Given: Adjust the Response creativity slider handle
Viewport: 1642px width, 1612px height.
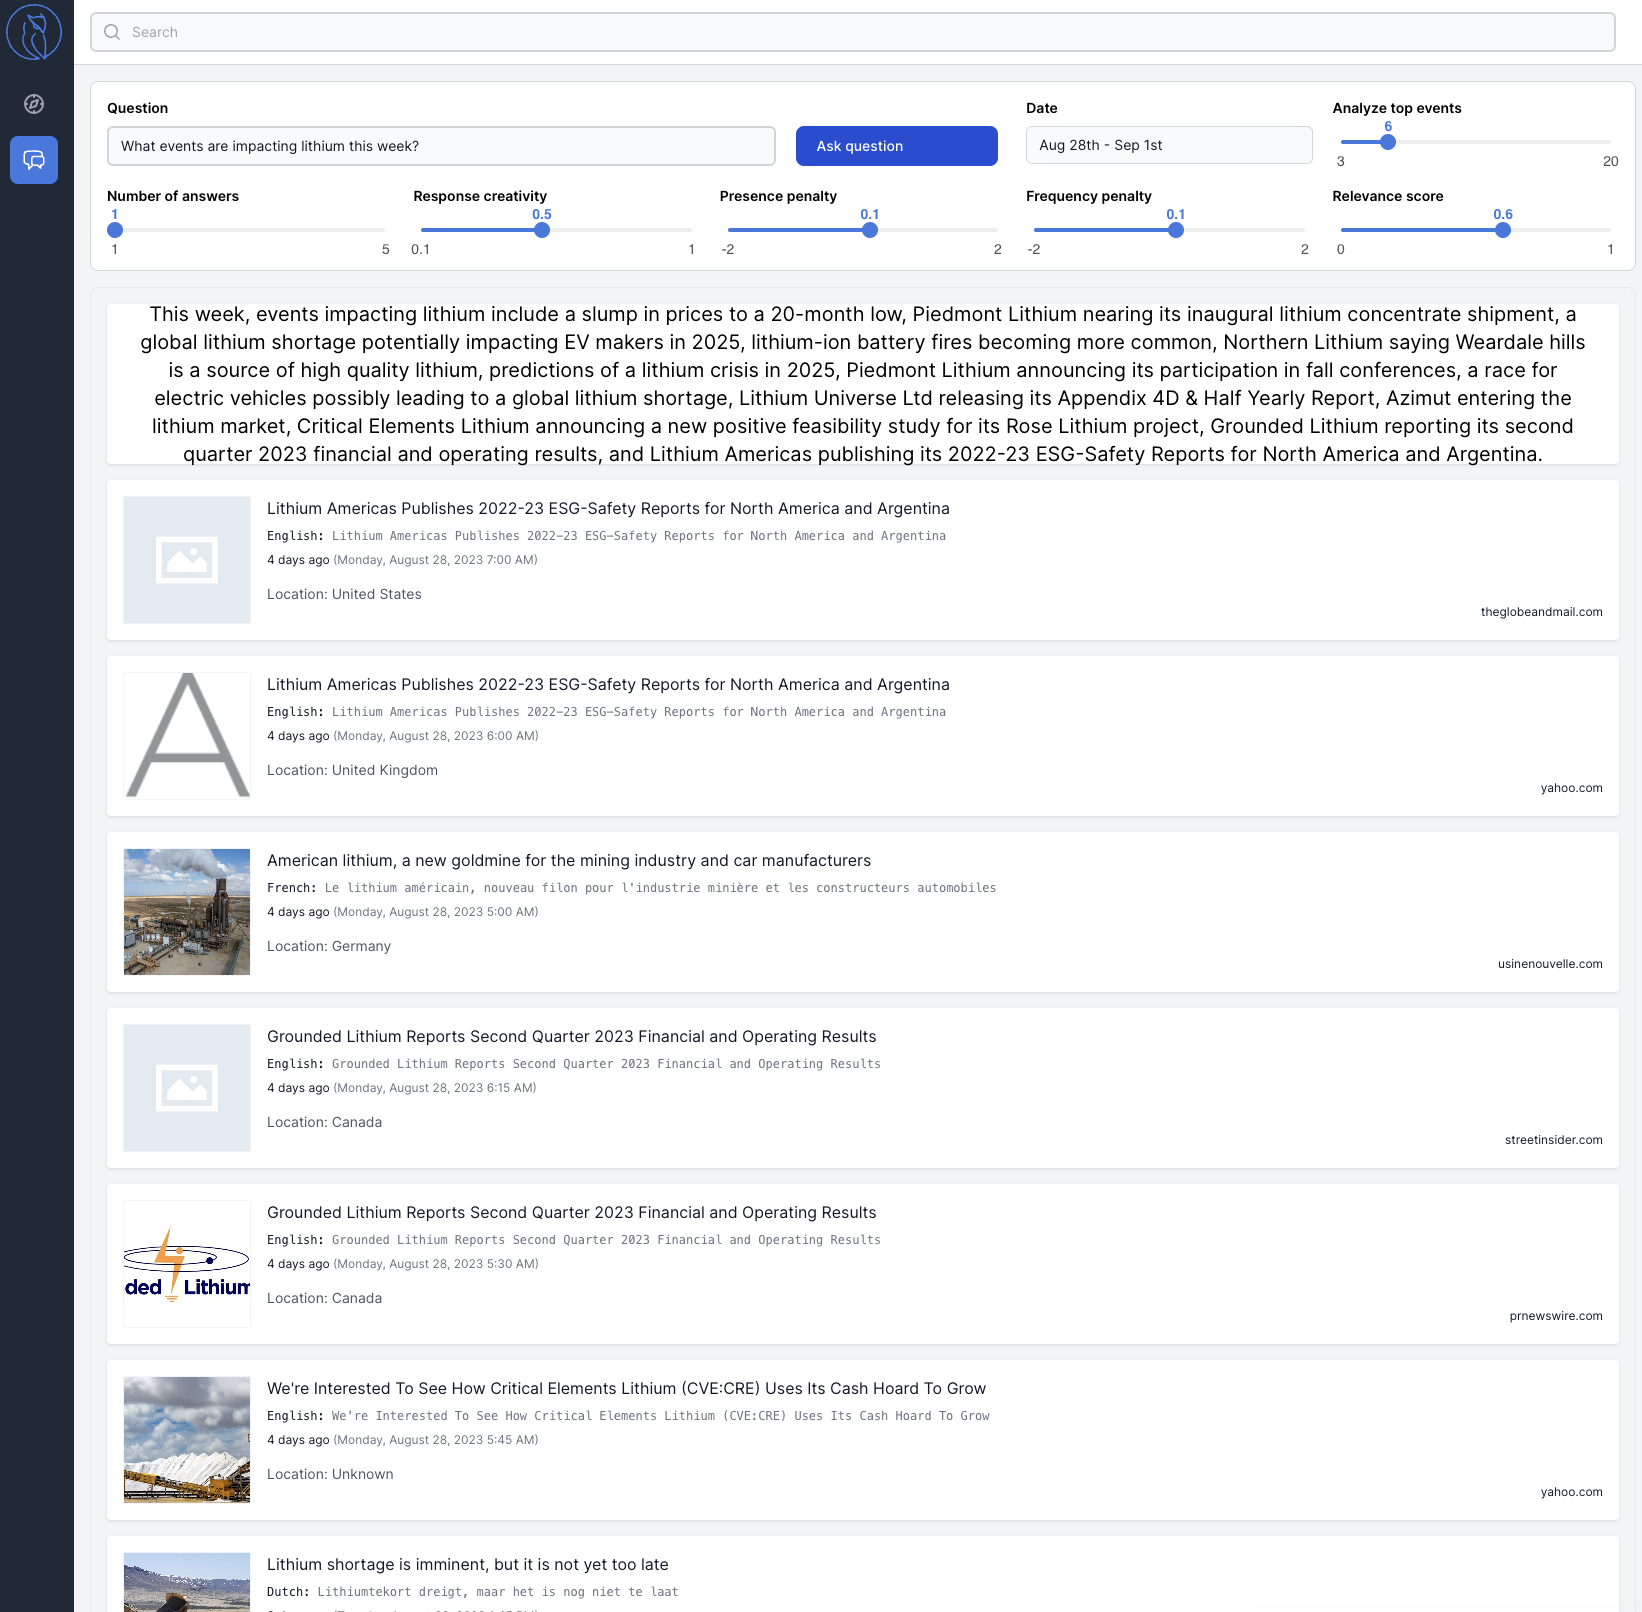Looking at the screenshot, I should (x=542, y=230).
